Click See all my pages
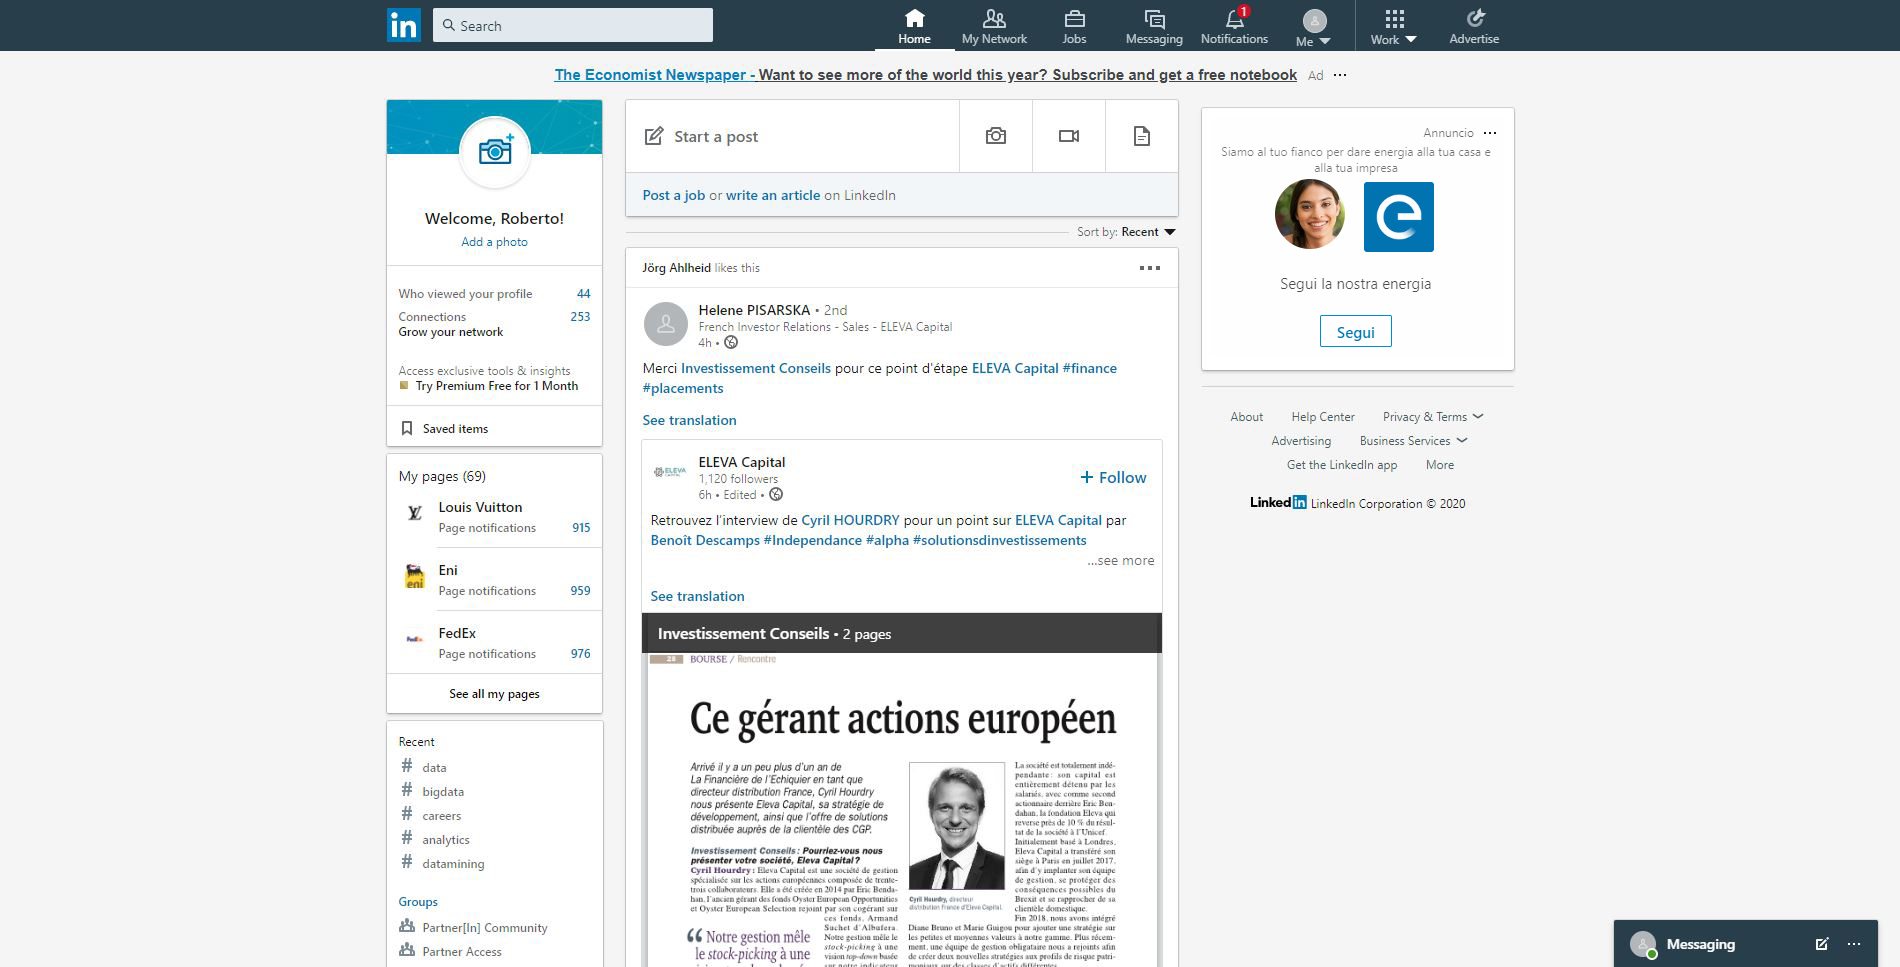 pyautogui.click(x=494, y=694)
